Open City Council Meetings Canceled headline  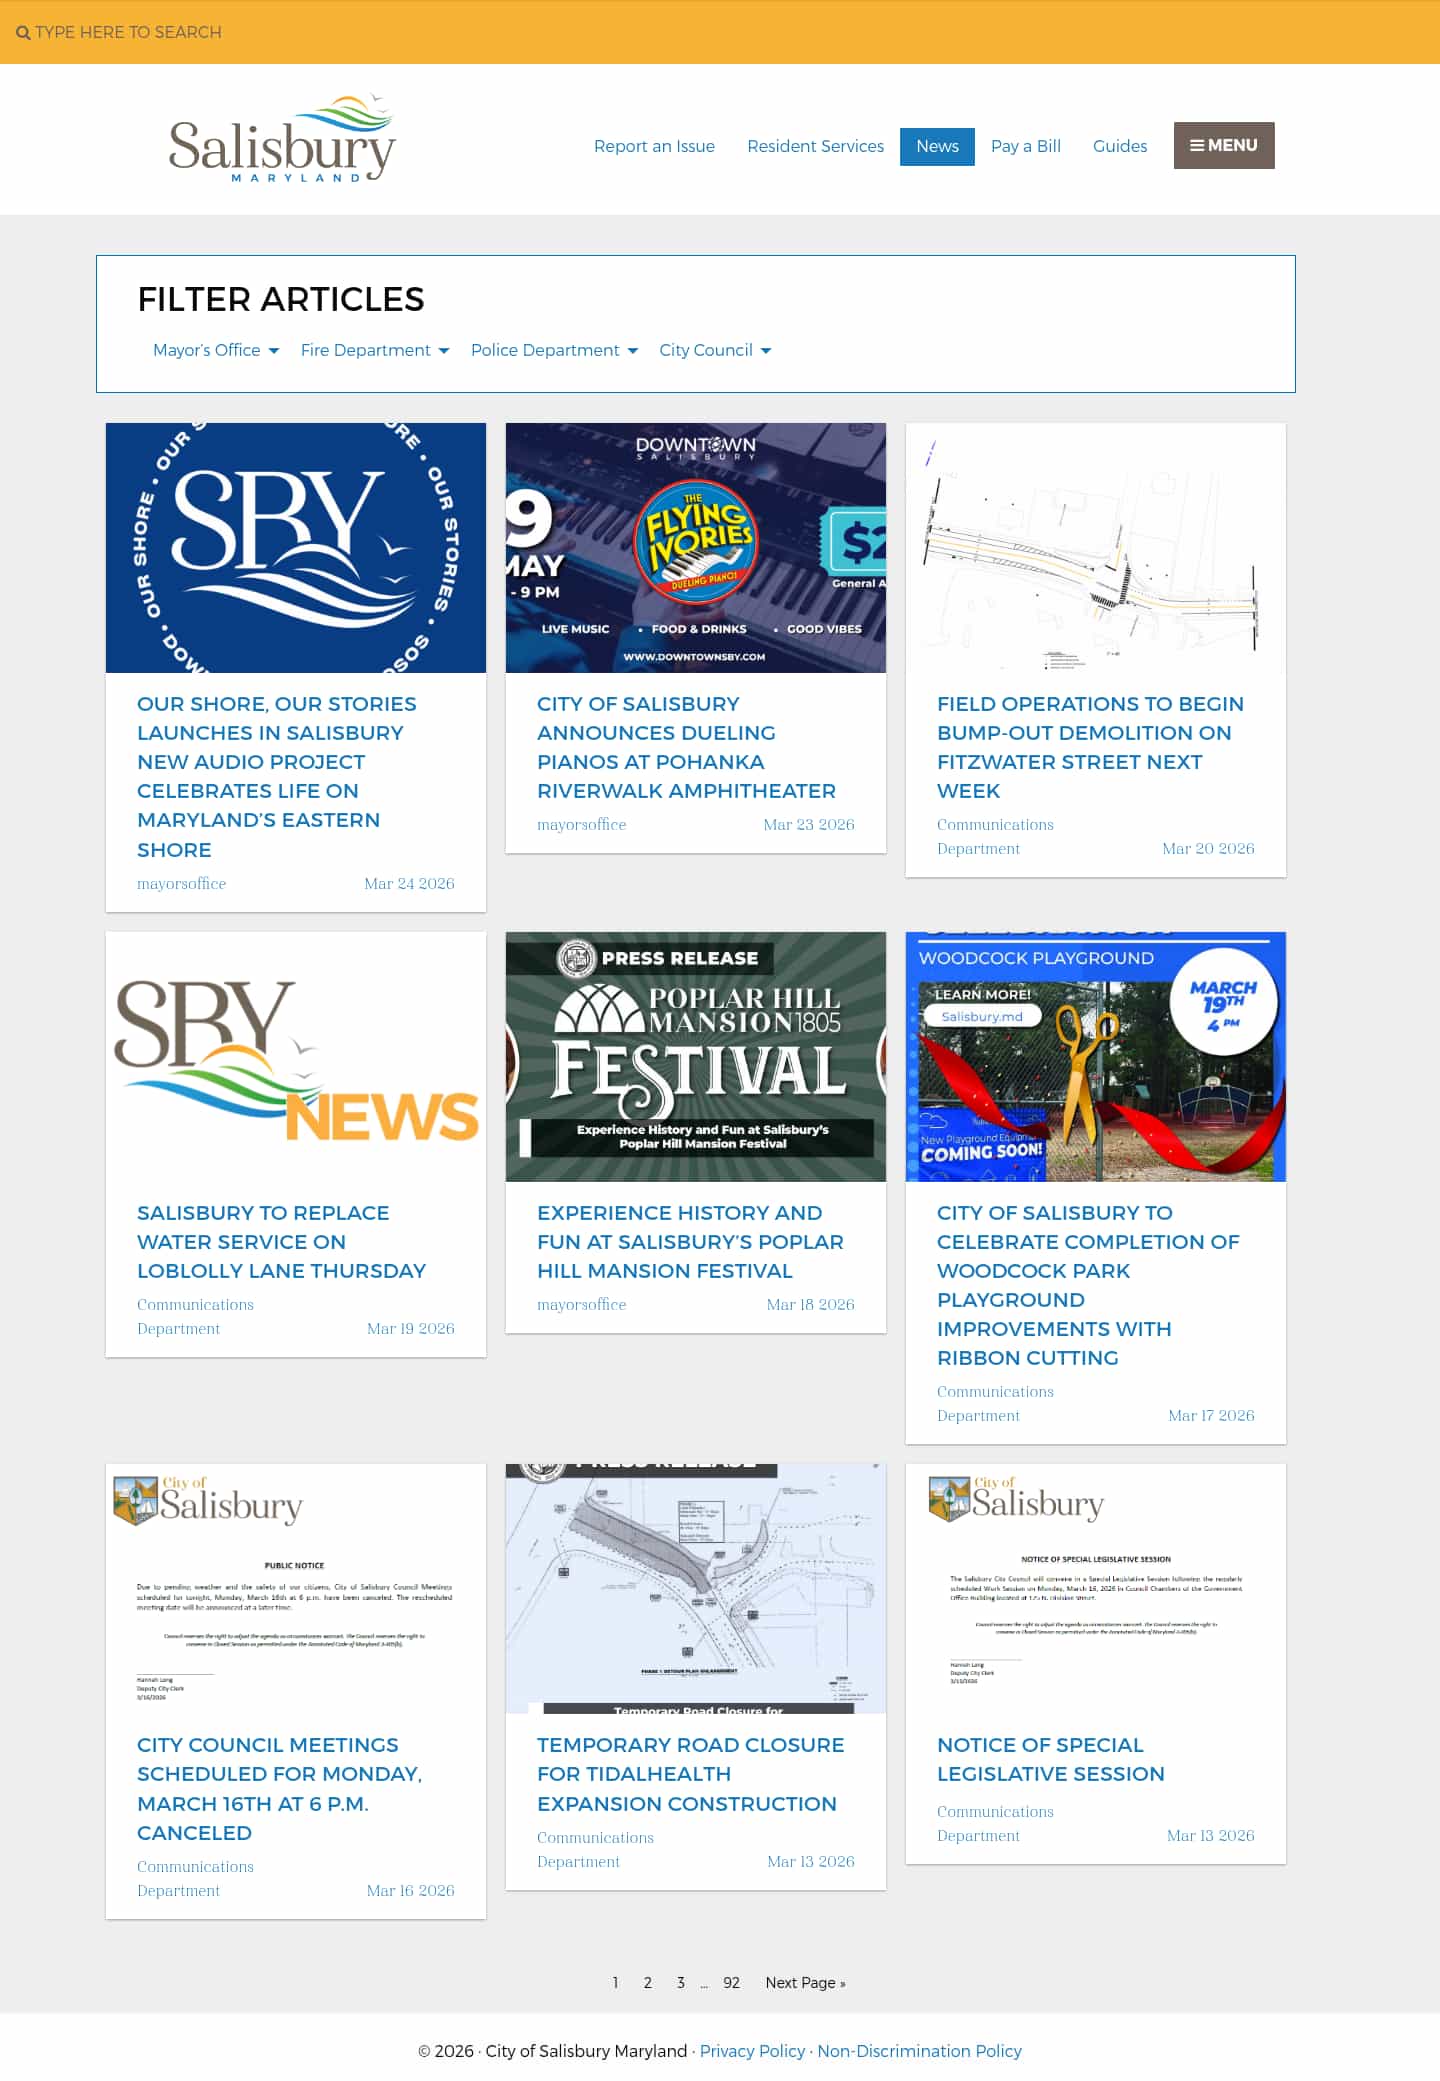click(279, 1789)
